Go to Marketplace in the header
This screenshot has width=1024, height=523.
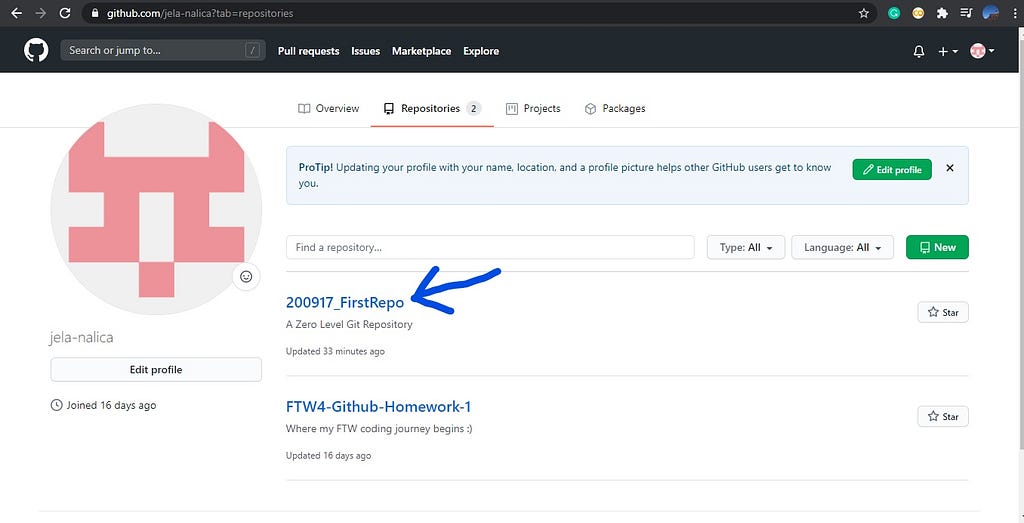(421, 51)
